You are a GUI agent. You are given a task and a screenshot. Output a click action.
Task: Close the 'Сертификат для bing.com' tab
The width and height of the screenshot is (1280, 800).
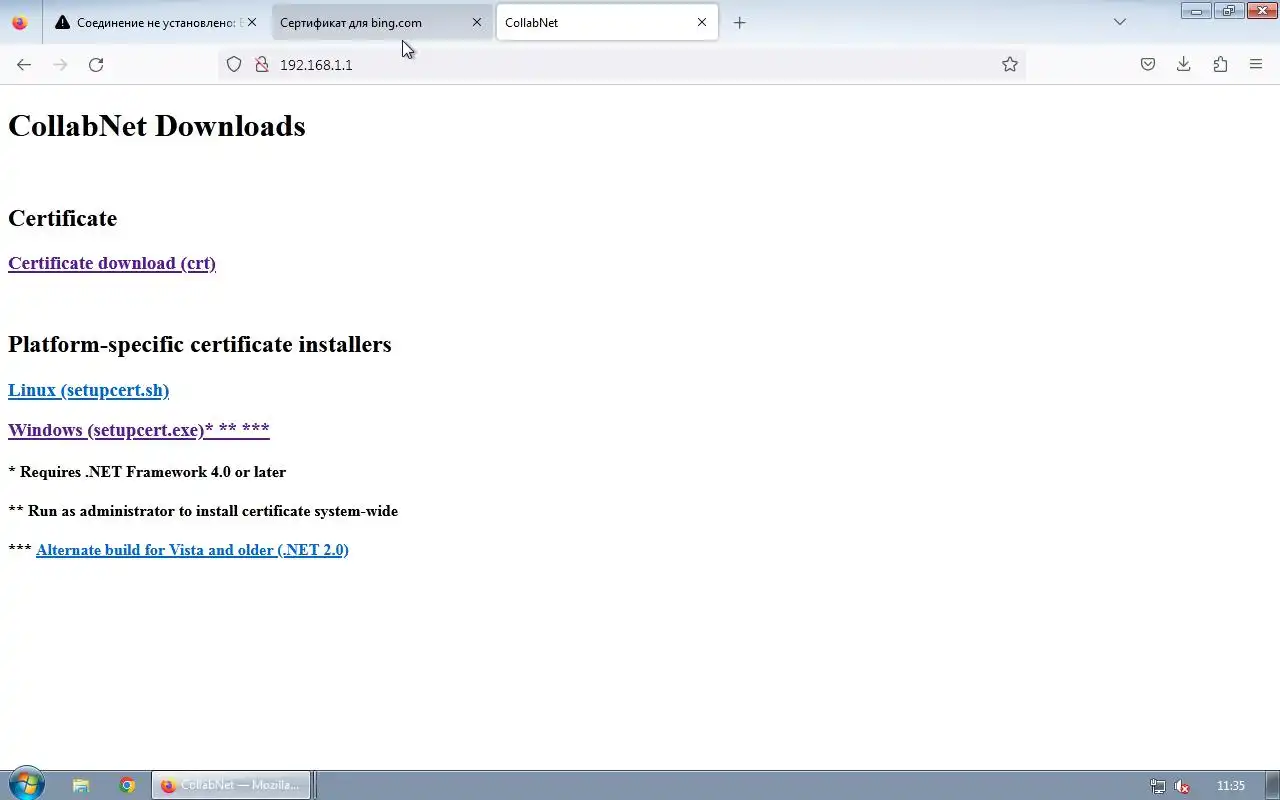click(x=477, y=22)
